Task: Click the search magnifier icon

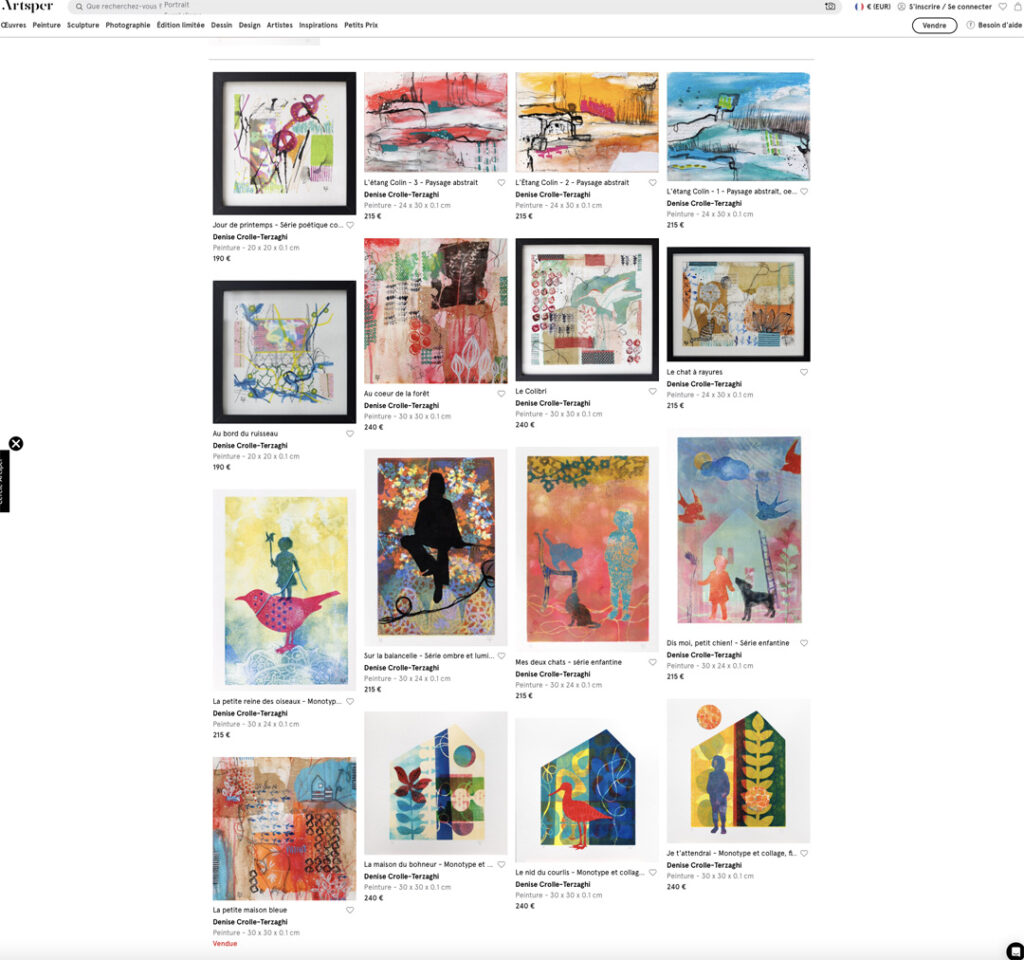Action: click(79, 7)
